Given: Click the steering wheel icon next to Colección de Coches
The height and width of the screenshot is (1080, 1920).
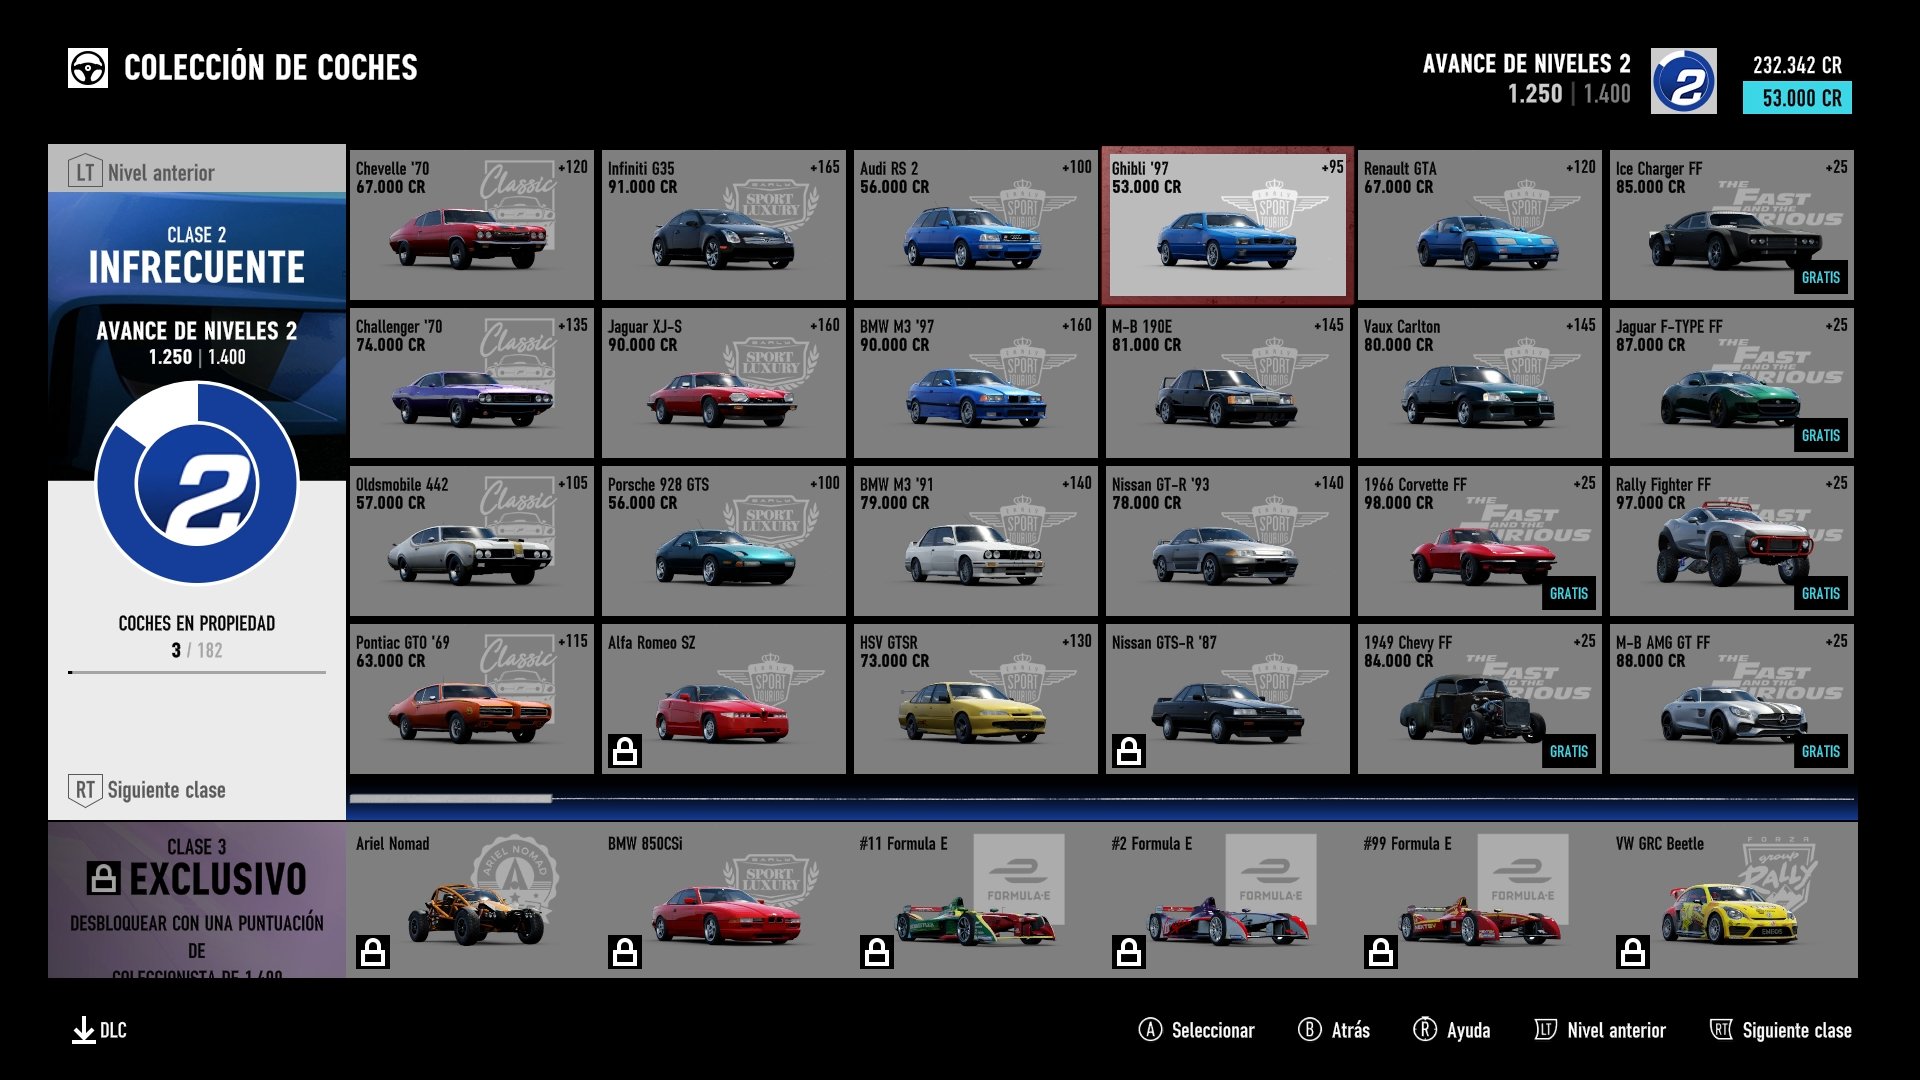Looking at the screenshot, I should point(88,68).
